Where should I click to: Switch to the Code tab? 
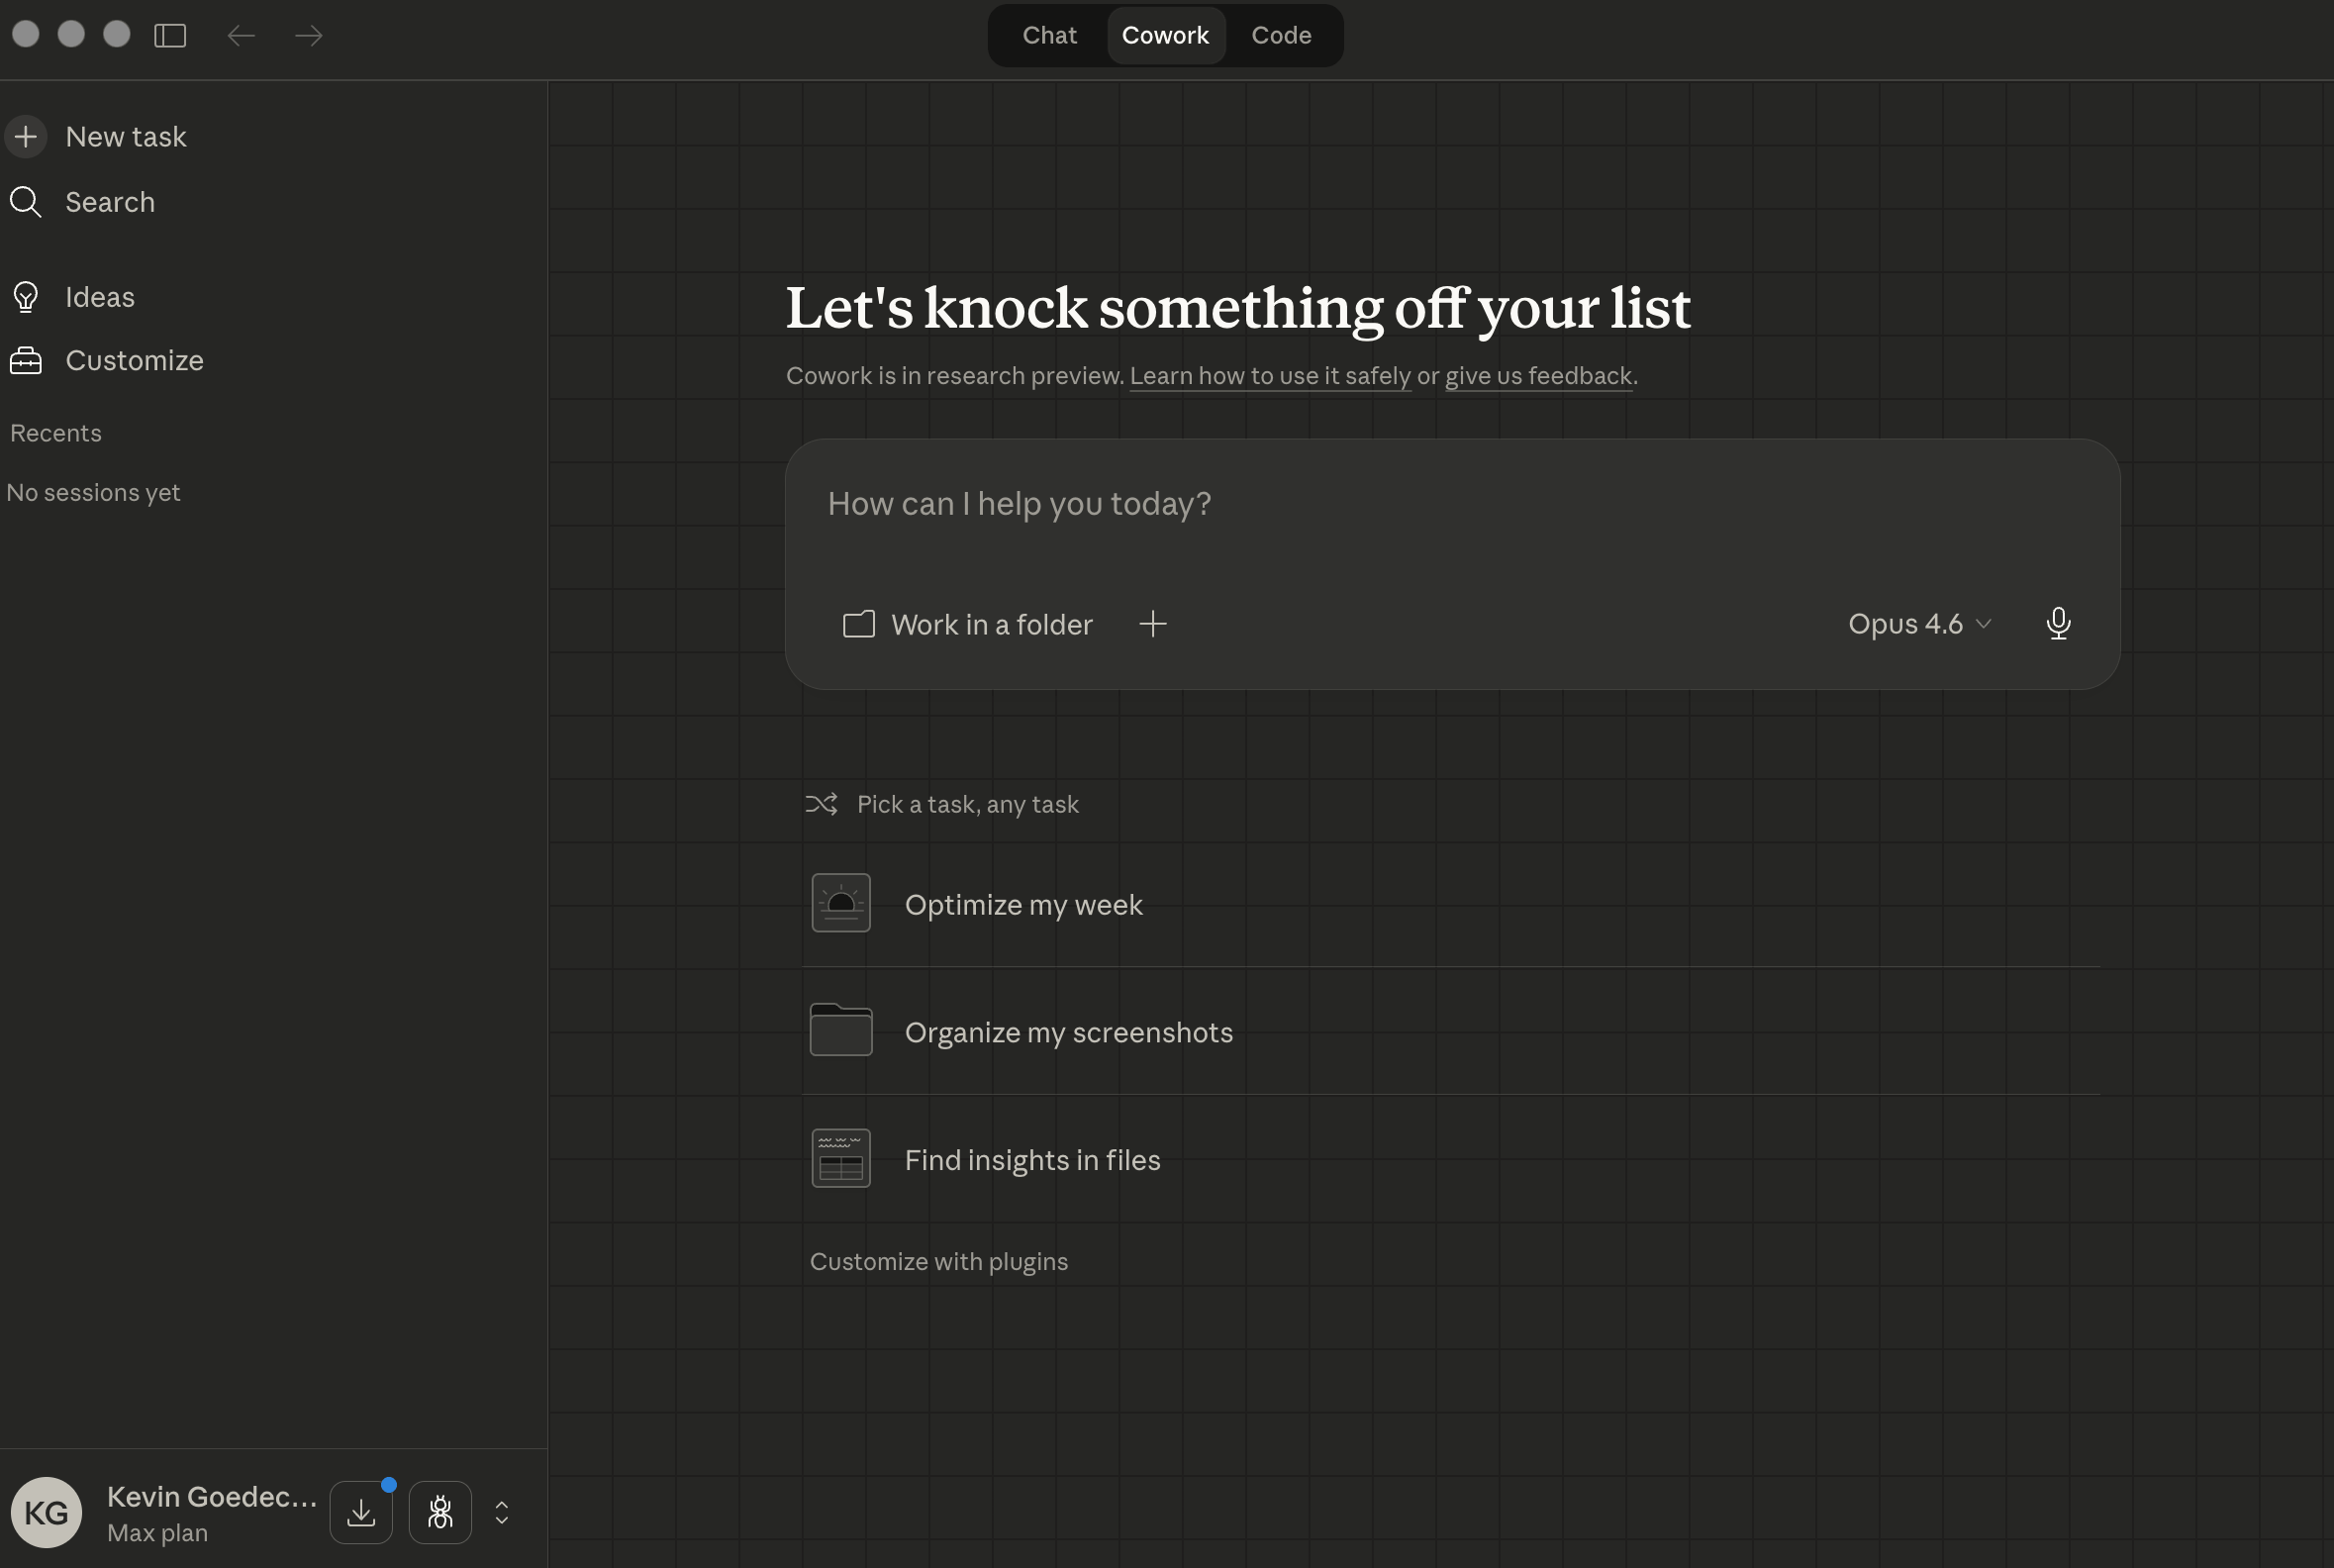pyautogui.click(x=1281, y=35)
